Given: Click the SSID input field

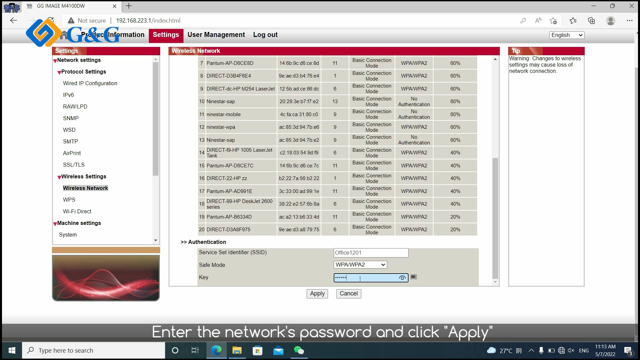Looking at the screenshot, I should pyautogui.click(x=371, y=253).
